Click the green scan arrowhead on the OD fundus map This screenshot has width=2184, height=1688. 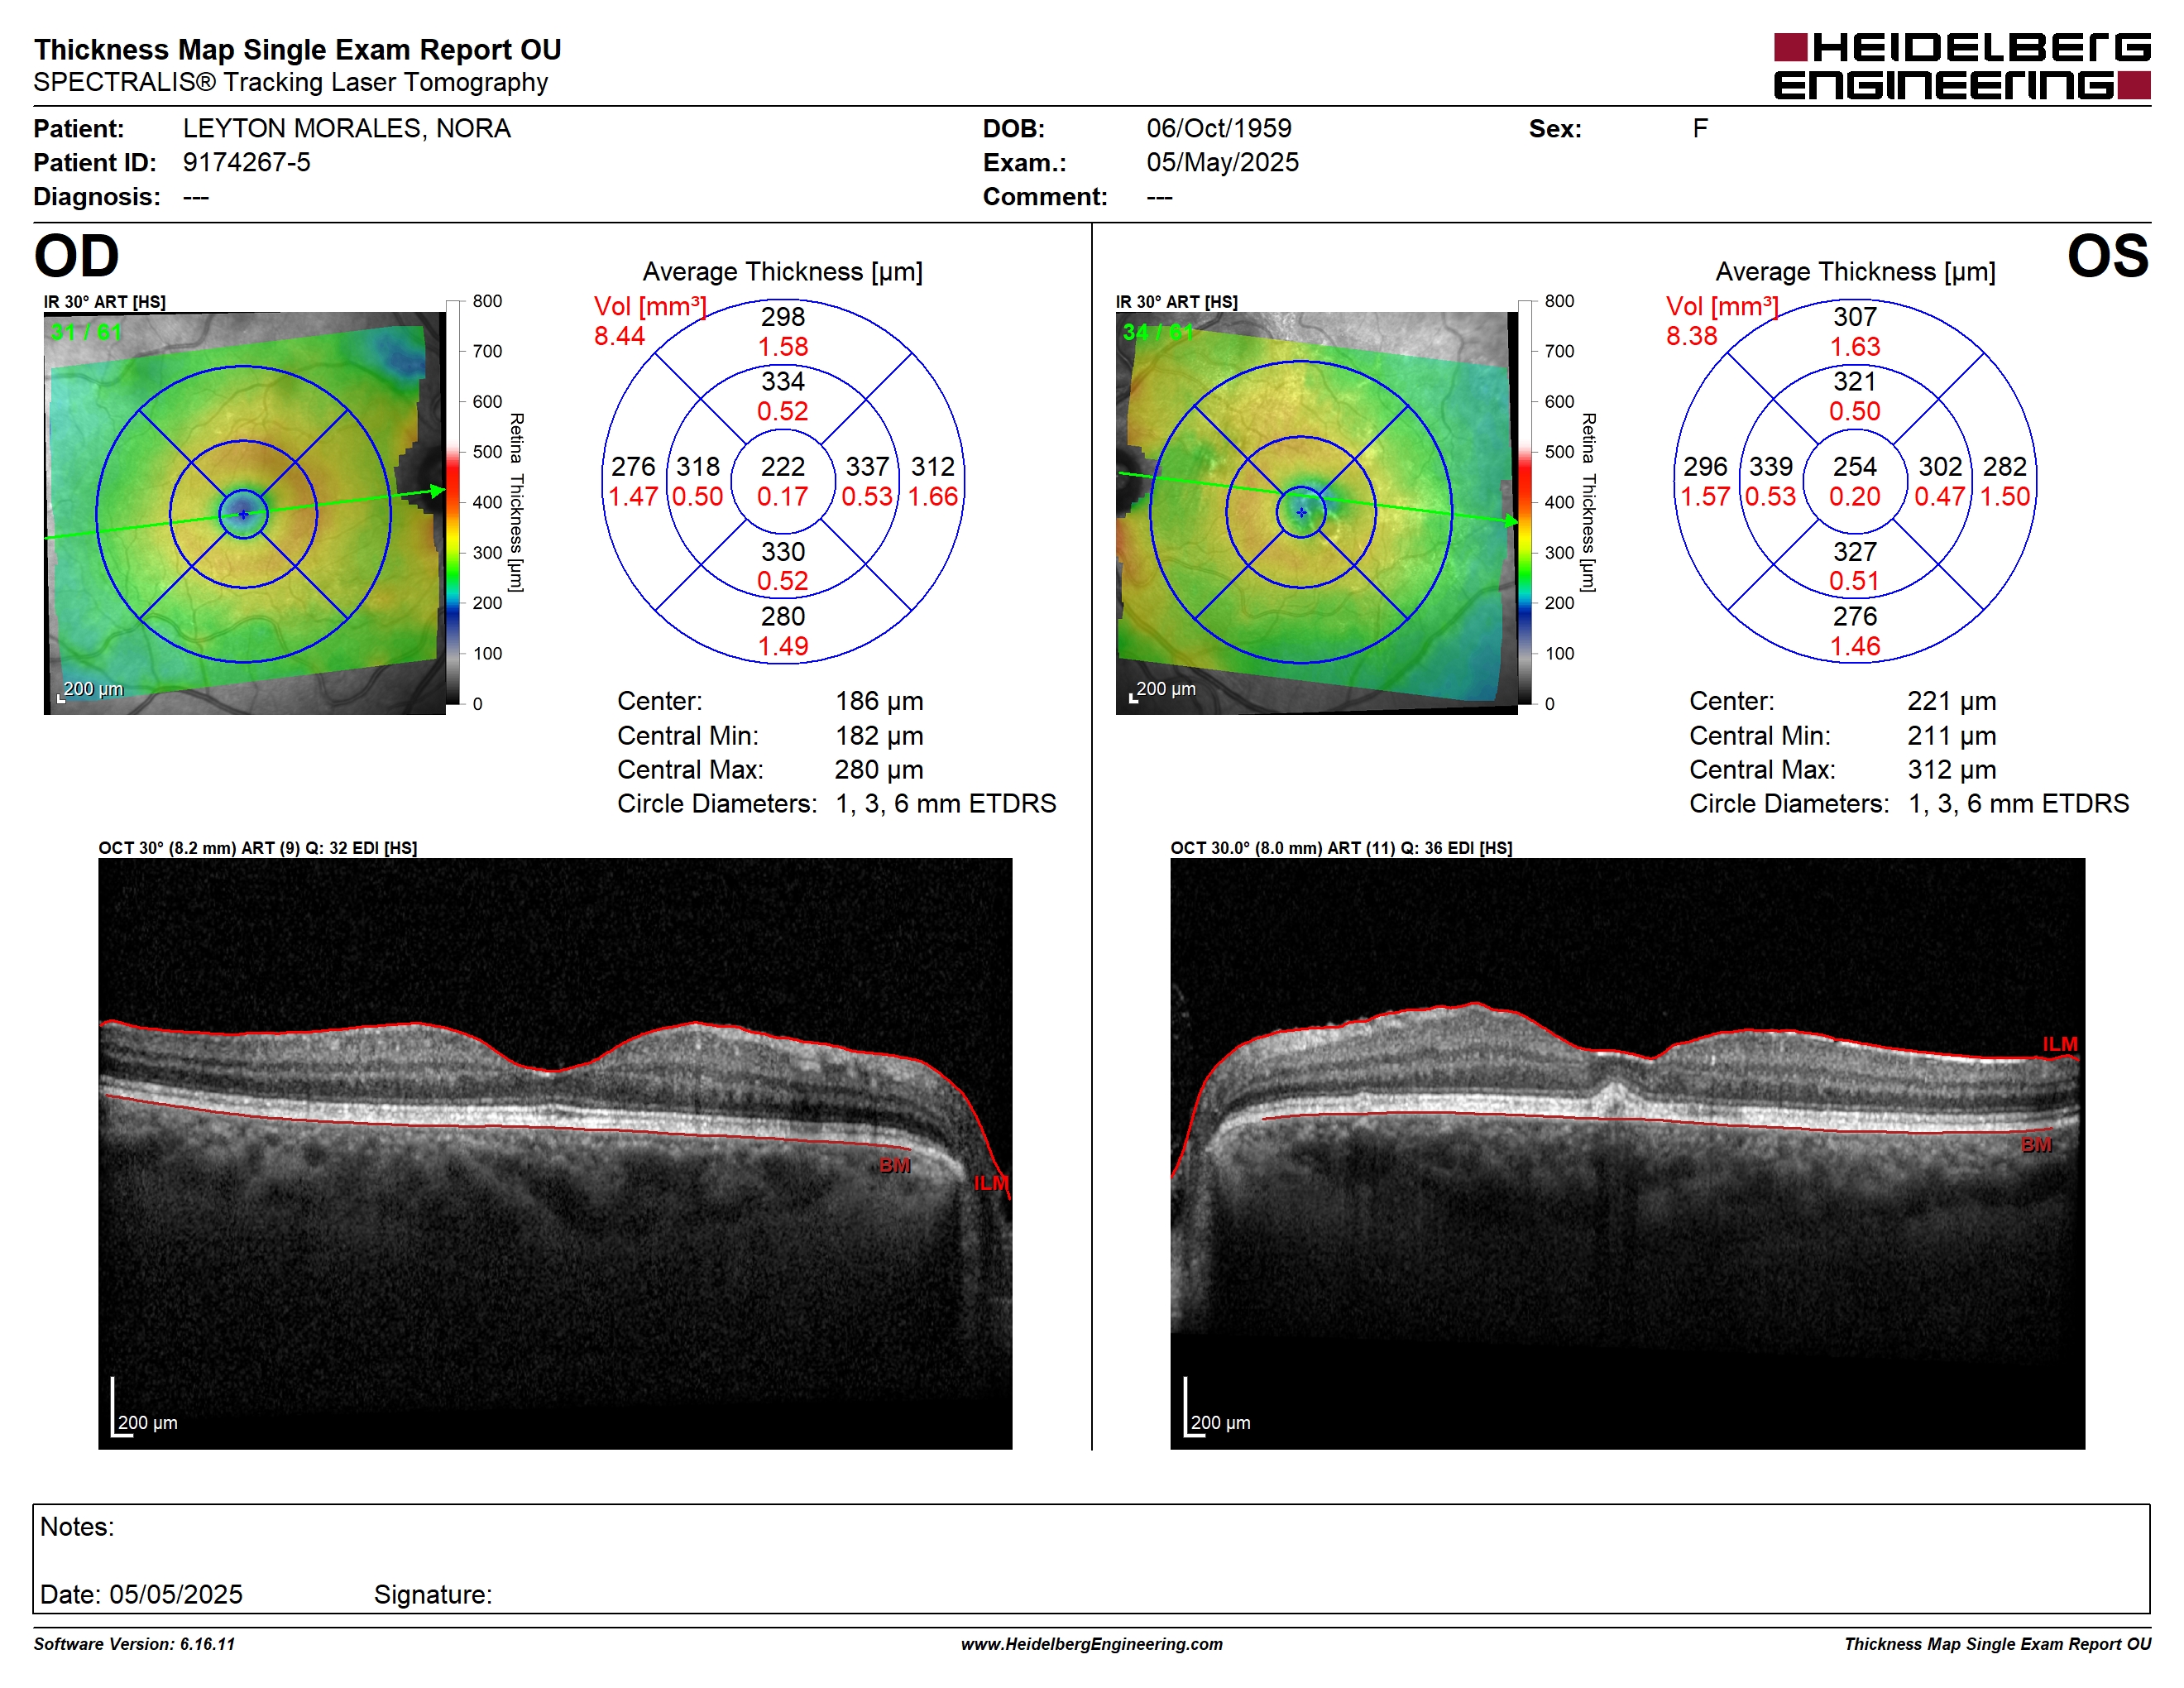tap(438, 491)
